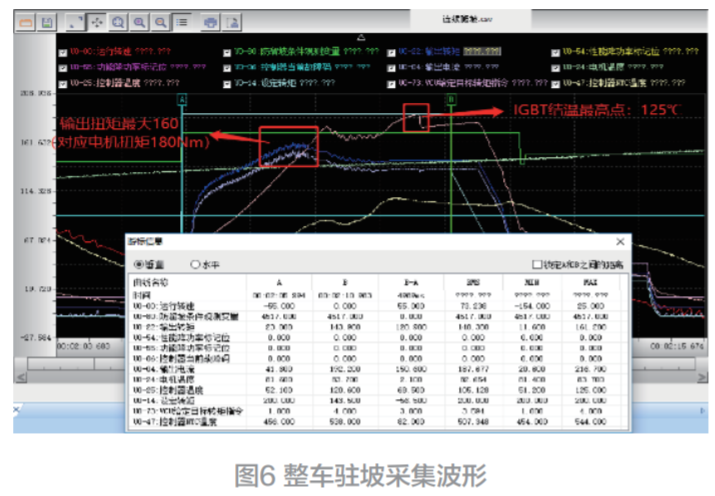The image size is (715, 496).
Task: Click cursor B marker on the waveform
Action: (452, 100)
